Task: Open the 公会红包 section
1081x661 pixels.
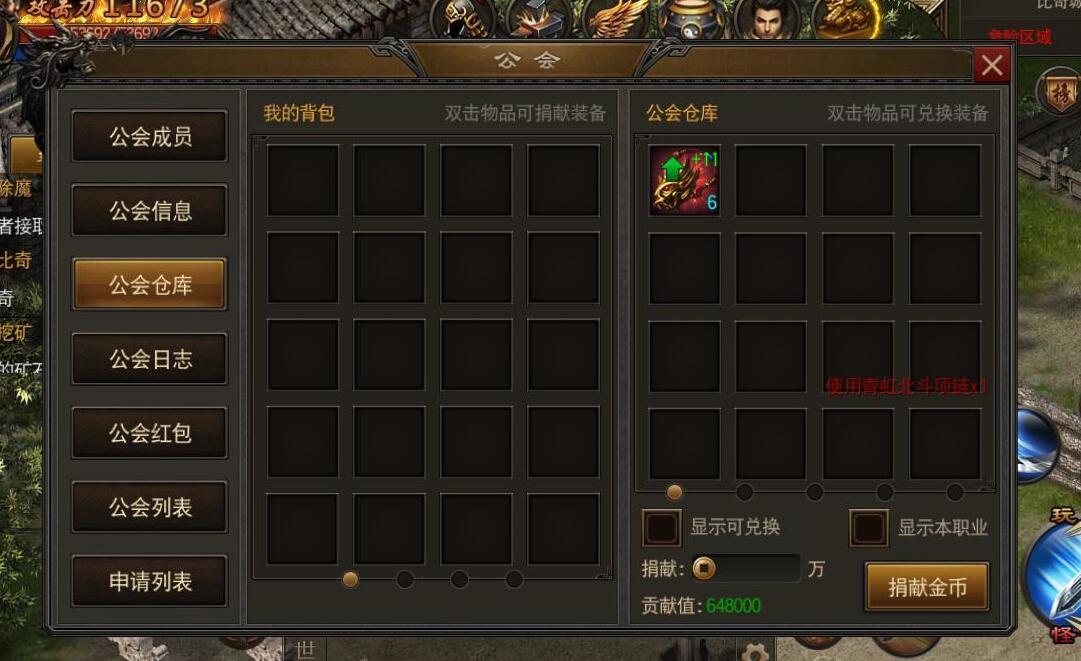Action: coord(150,433)
